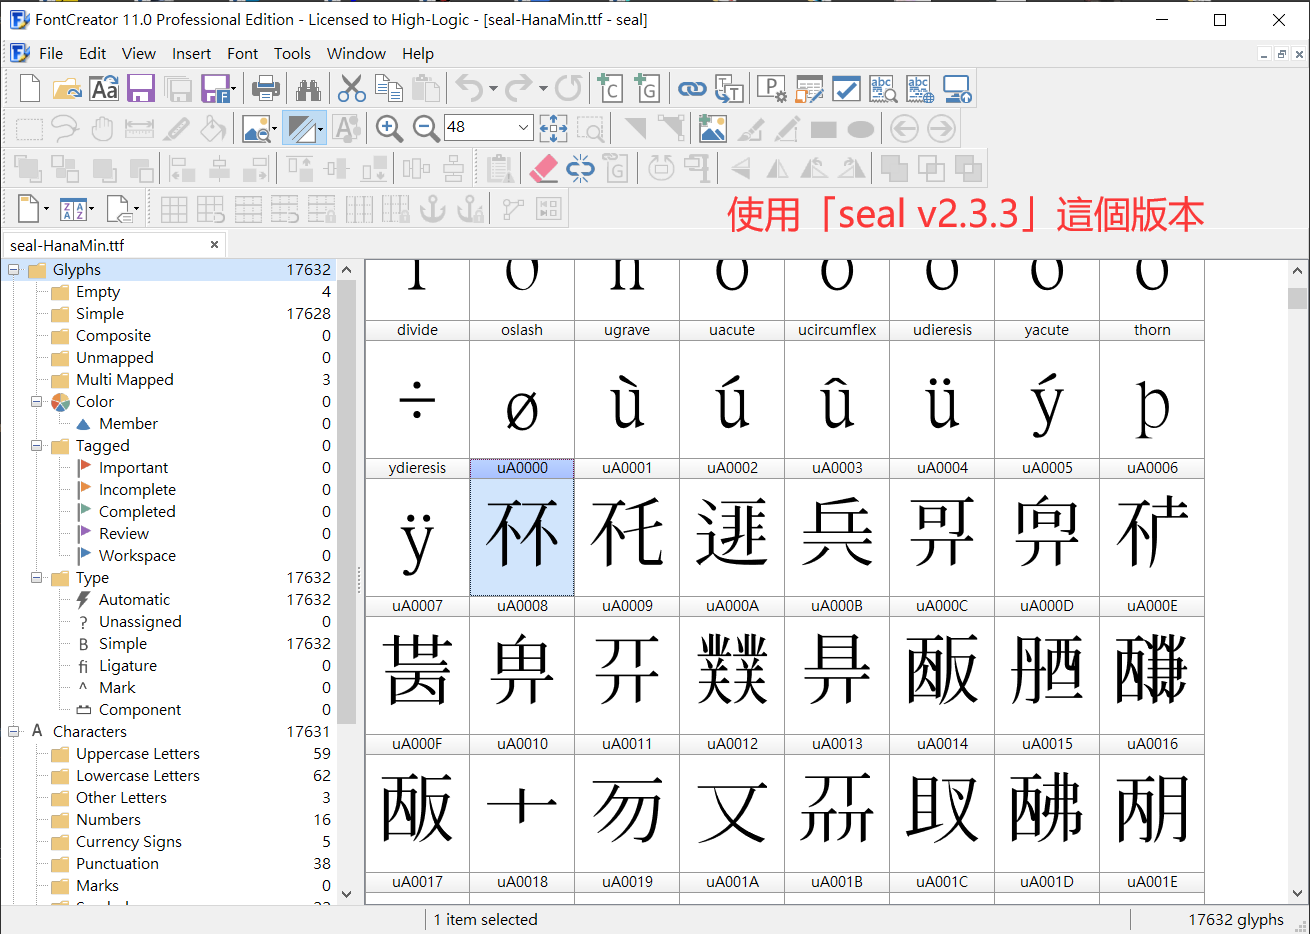
Task: Select the uA0012 glyph cell
Action: point(732,803)
